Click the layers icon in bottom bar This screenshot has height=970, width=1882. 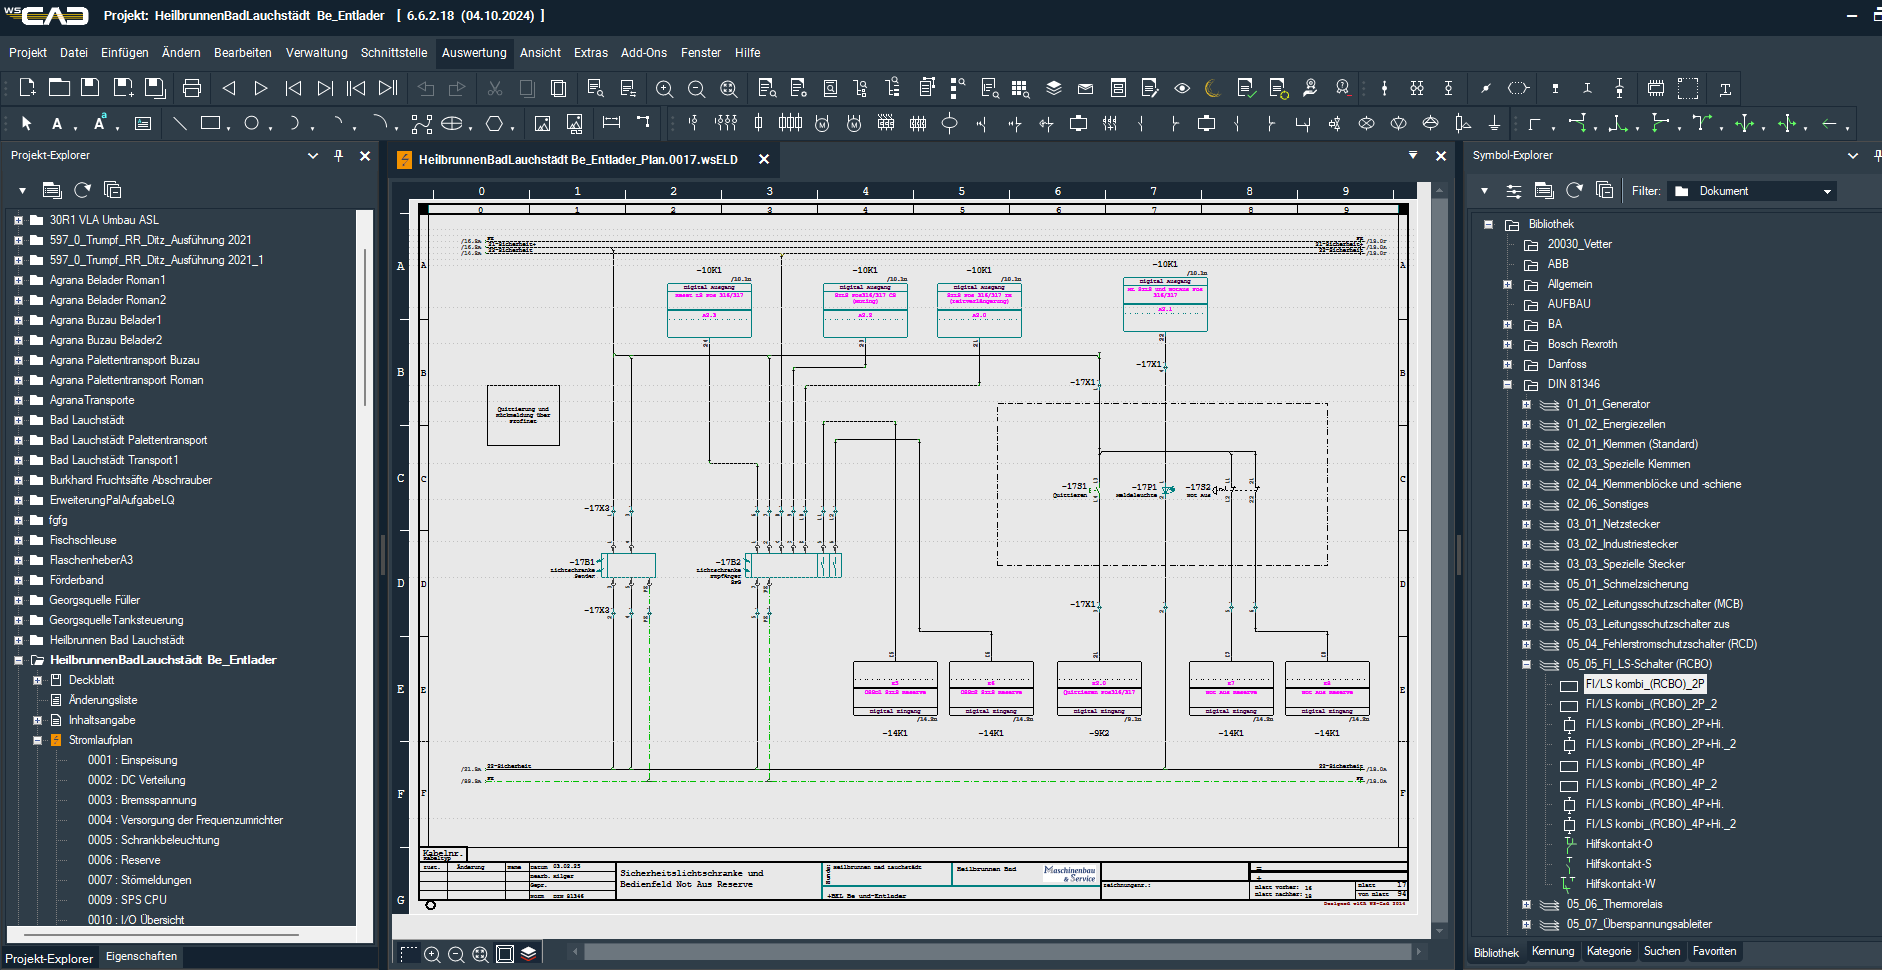[529, 954]
